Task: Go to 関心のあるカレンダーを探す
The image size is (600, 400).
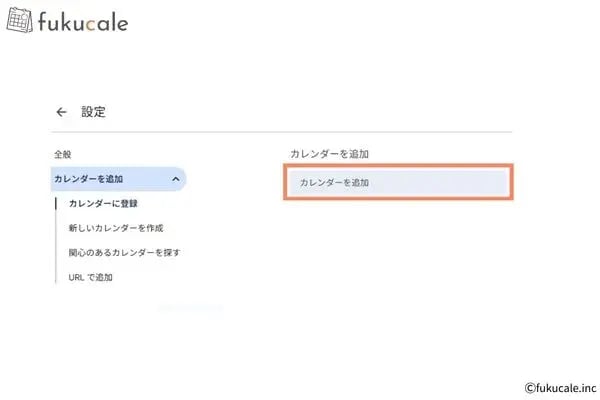Action: click(124, 252)
